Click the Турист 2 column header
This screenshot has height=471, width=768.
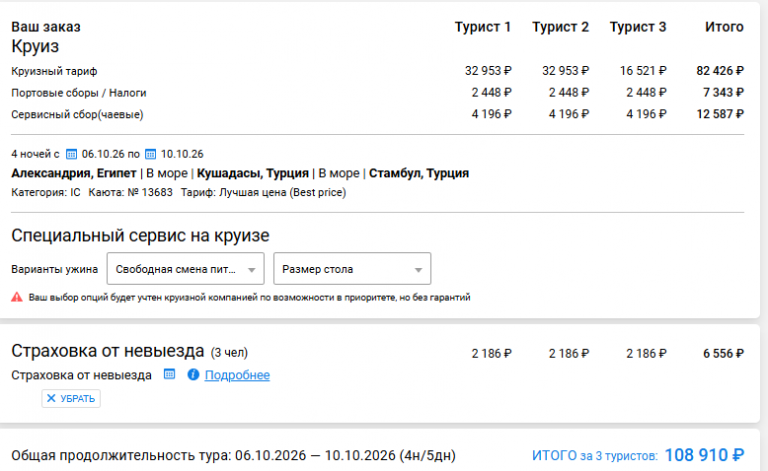point(560,27)
